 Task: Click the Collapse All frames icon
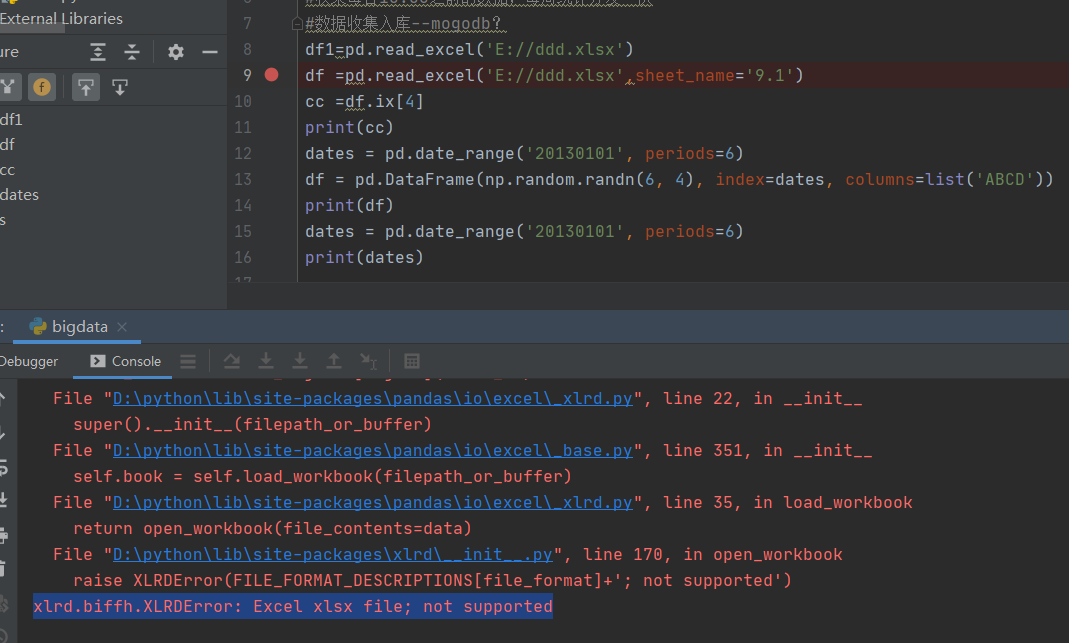pos(131,52)
